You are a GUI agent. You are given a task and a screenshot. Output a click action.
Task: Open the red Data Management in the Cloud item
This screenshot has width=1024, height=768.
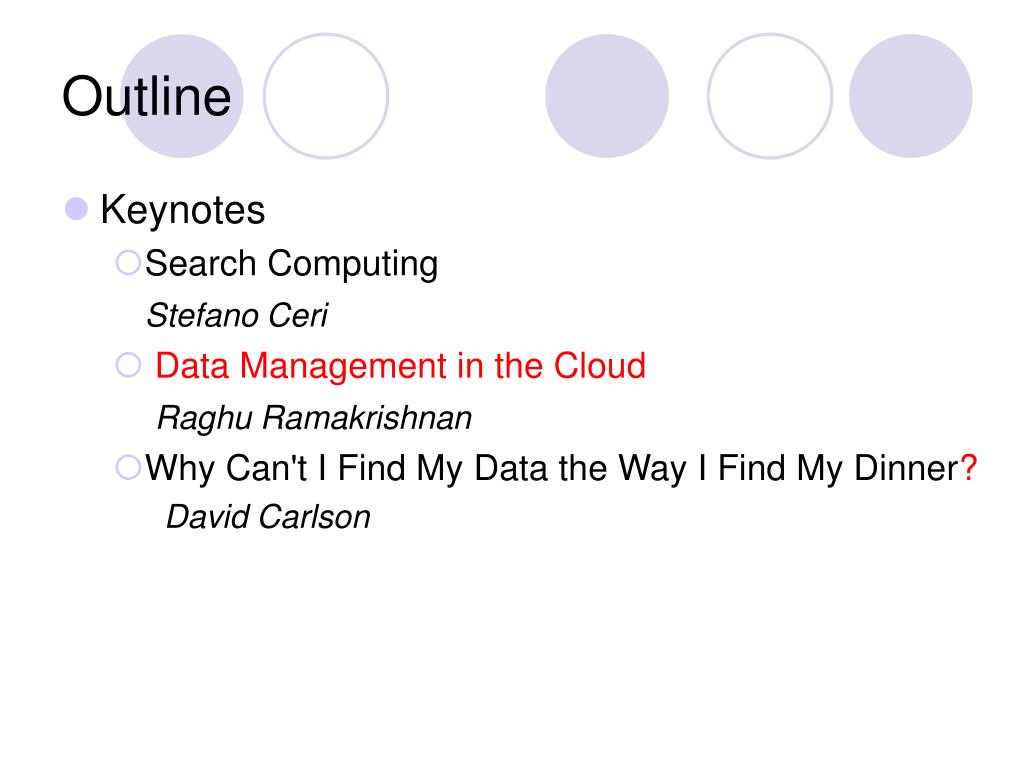[400, 366]
